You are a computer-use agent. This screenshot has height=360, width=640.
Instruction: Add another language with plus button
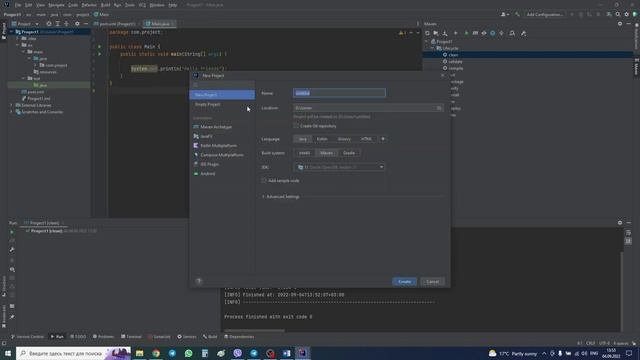click(383, 139)
